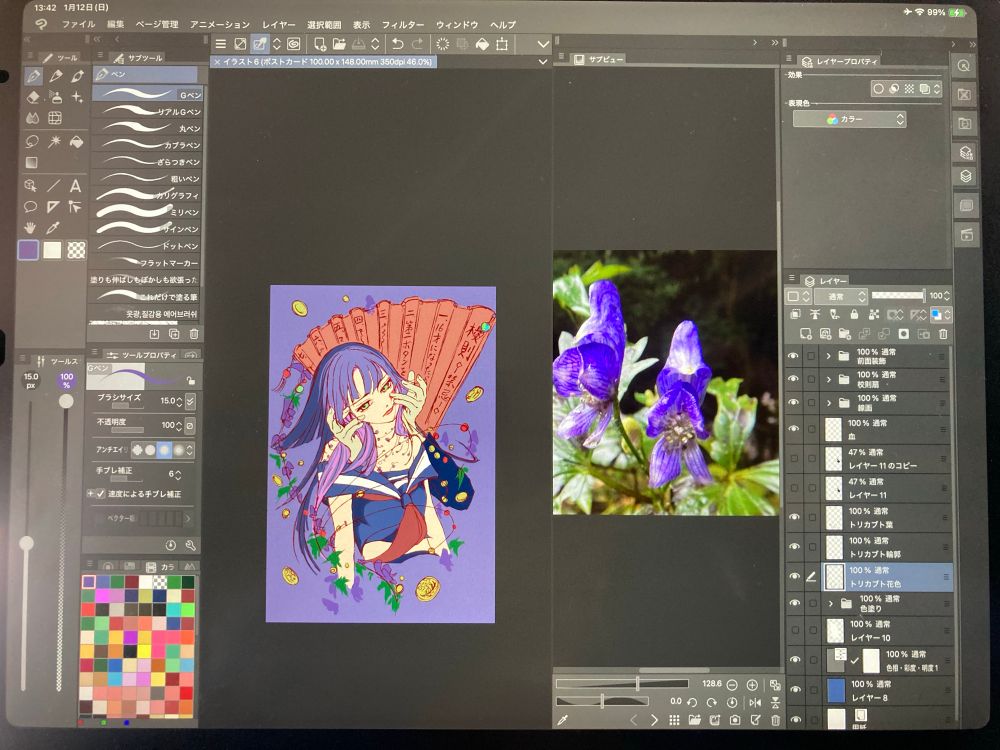Pick the Text tool
This screenshot has height=750, width=1000.
pyautogui.click(x=76, y=185)
